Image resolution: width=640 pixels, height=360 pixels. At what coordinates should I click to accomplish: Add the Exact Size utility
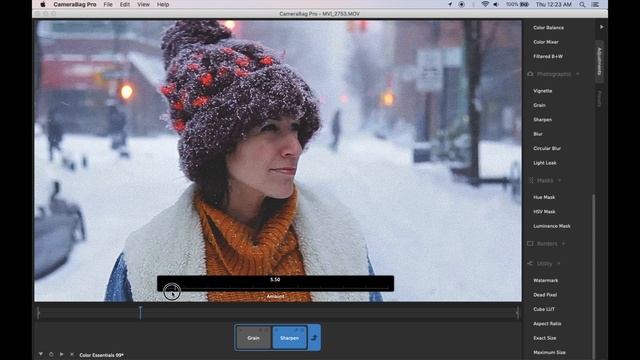(x=544, y=338)
